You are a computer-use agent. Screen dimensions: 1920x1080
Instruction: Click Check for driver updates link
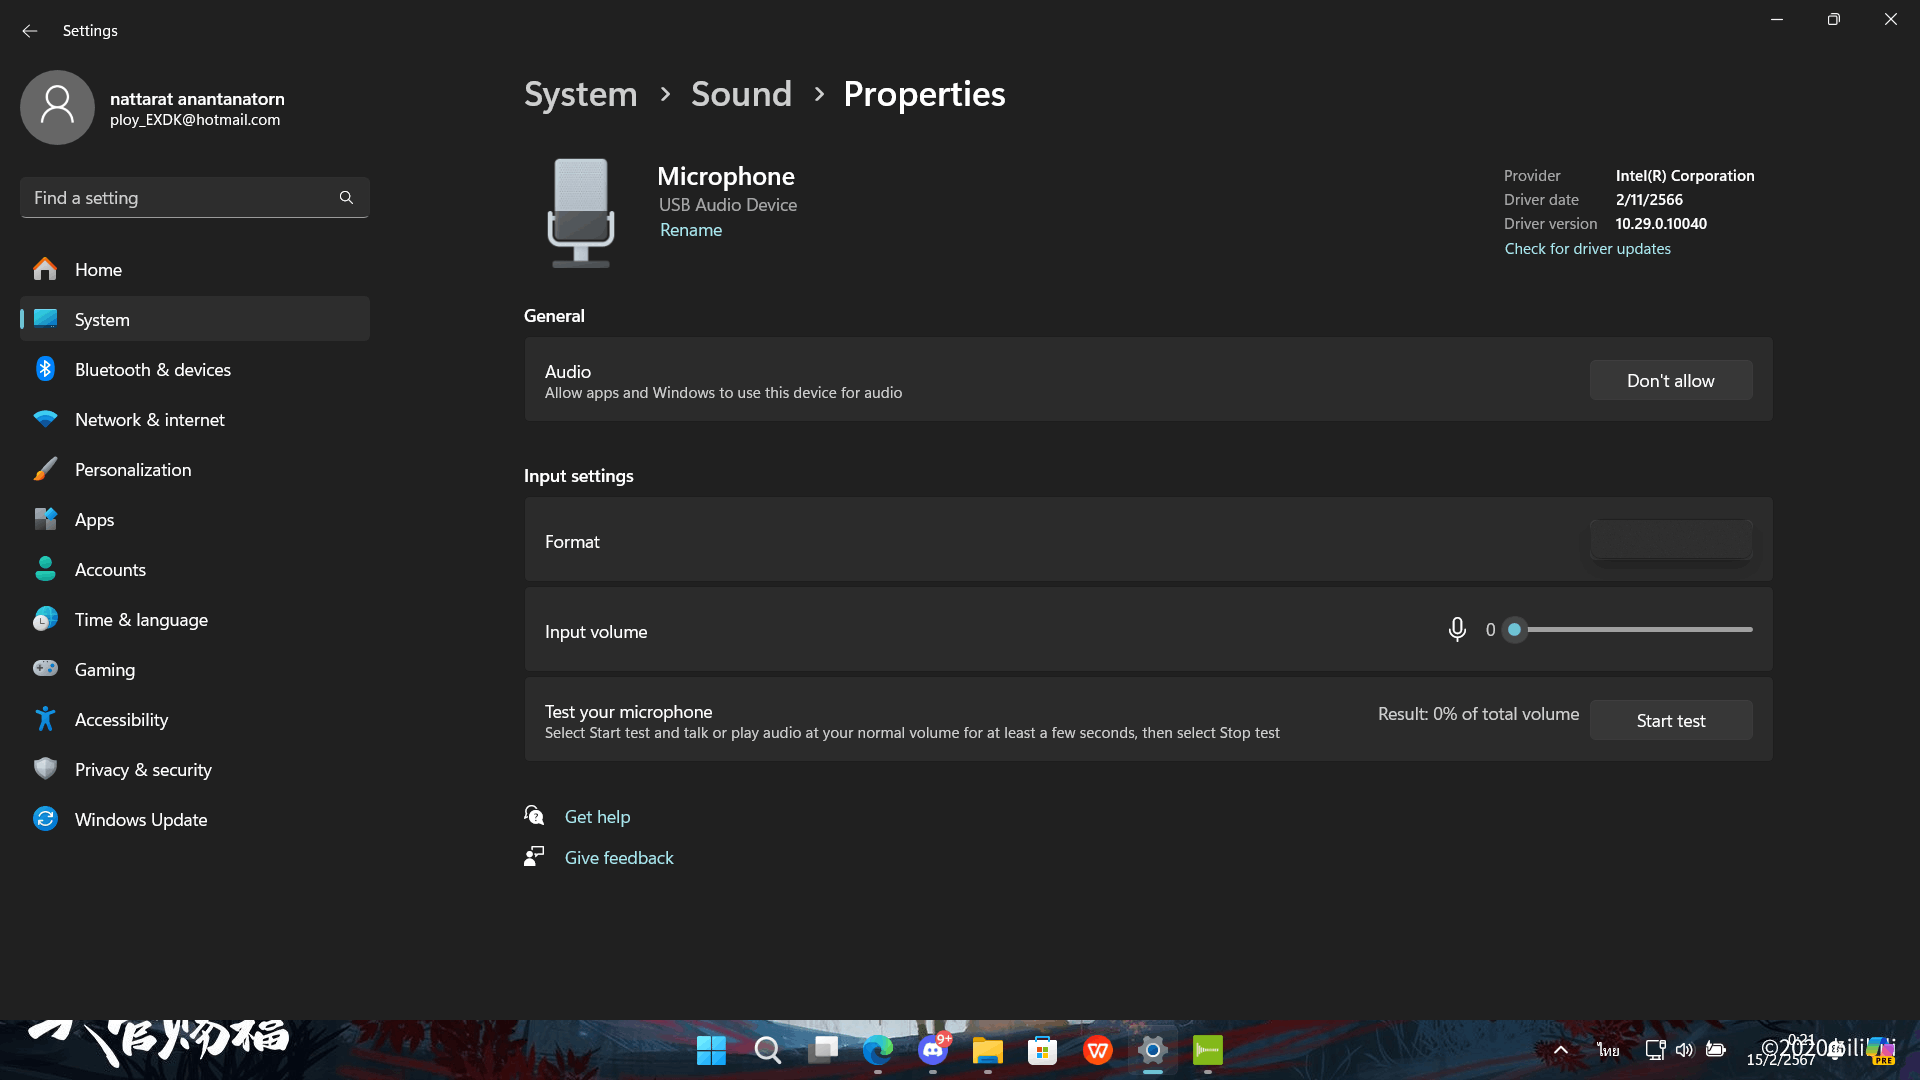(1587, 249)
